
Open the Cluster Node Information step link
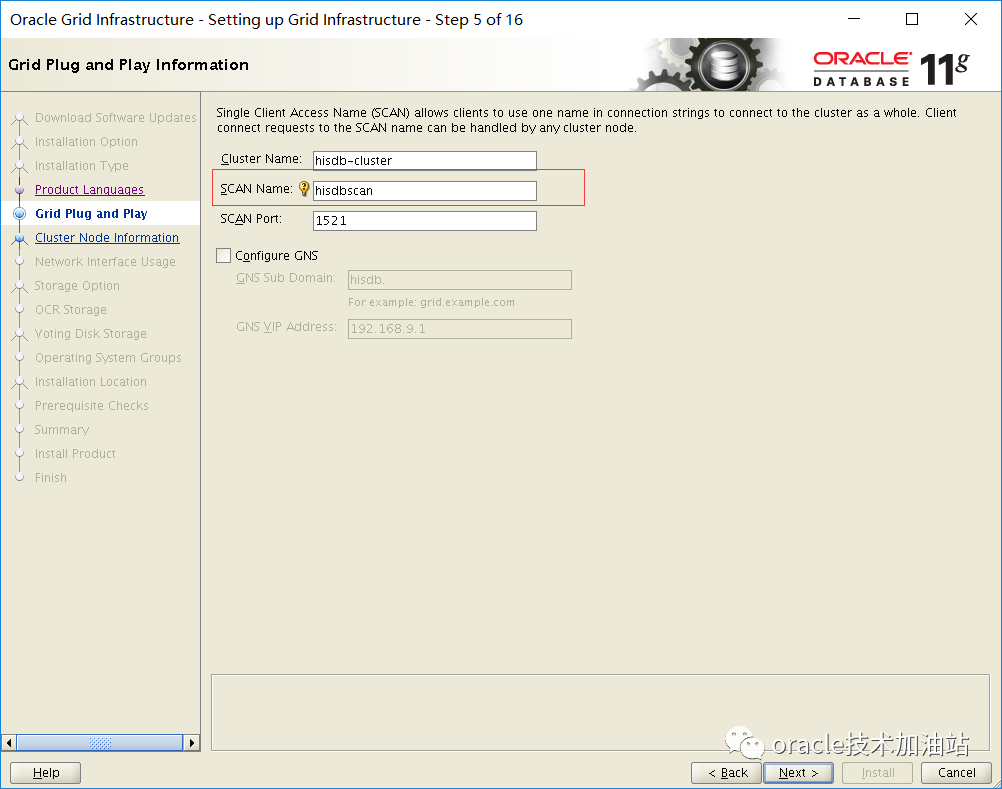pyautogui.click(x=107, y=238)
